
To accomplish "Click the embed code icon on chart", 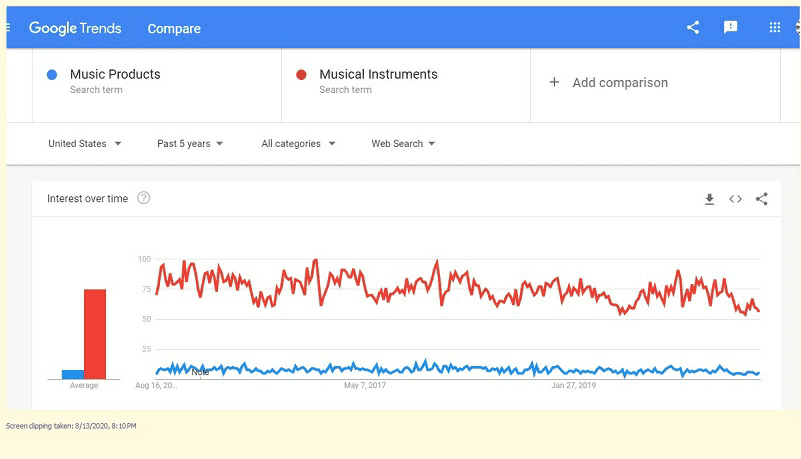I will tap(736, 199).
